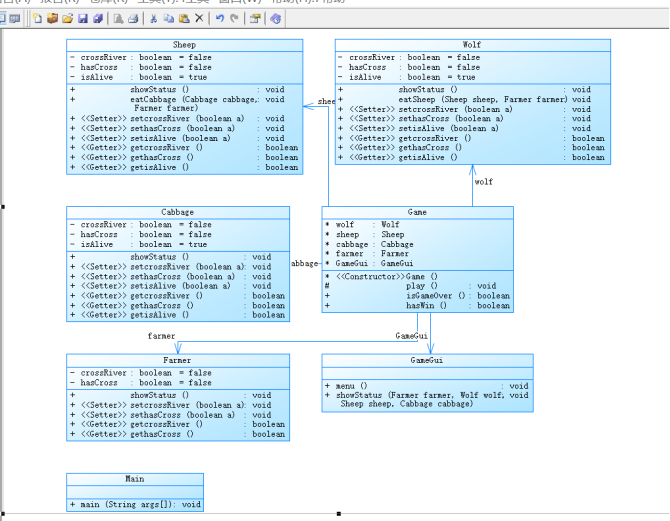Click the panel view icon left of New
The width and height of the screenshot is (670, 521).
(x=15, y=18)
